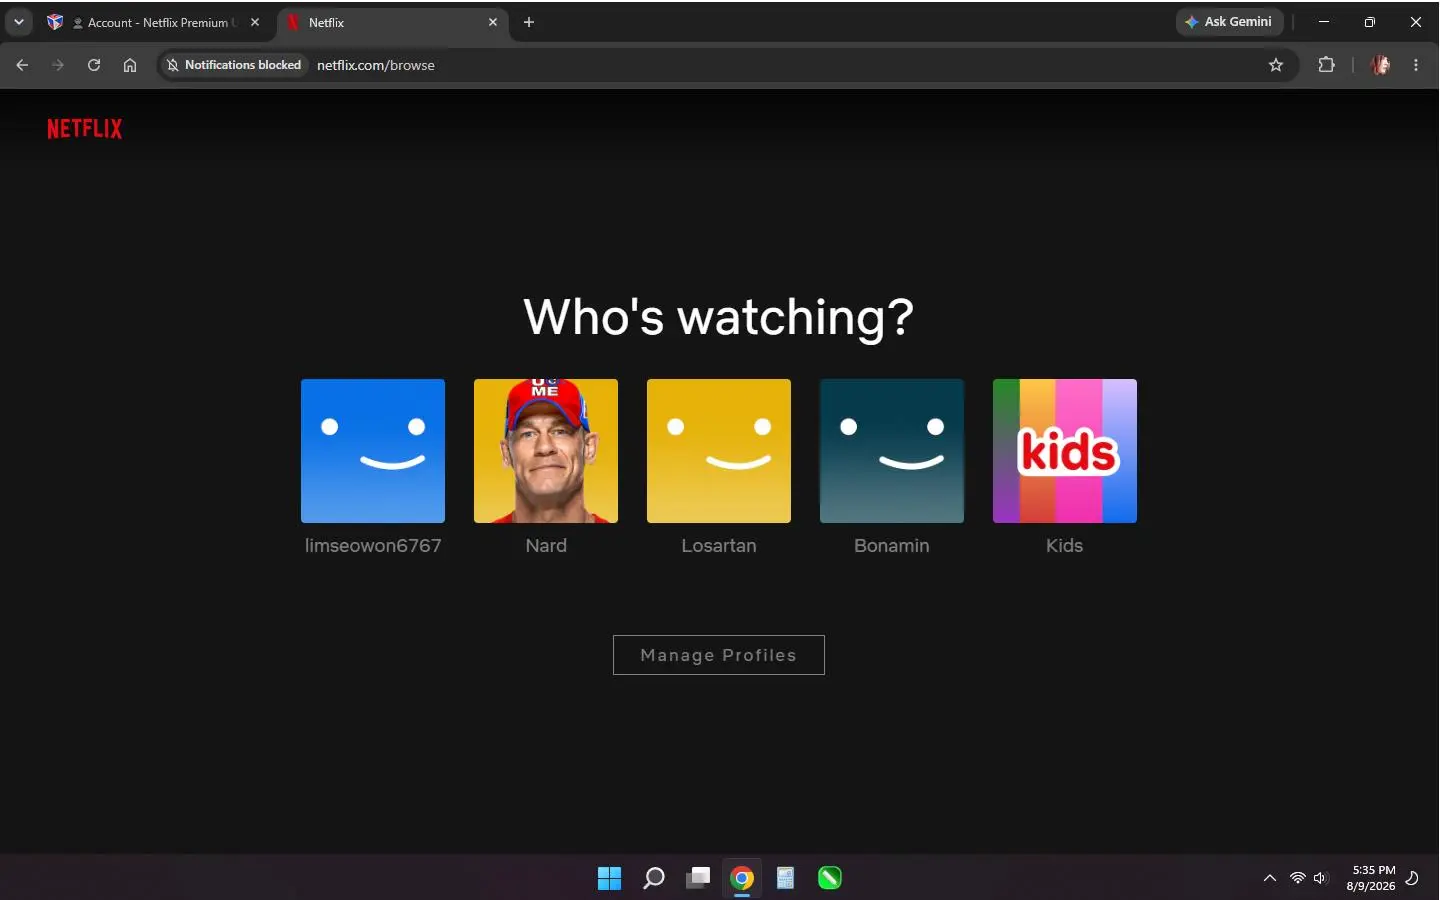
Task: Open a new browser tab
Action: (529, 22)
